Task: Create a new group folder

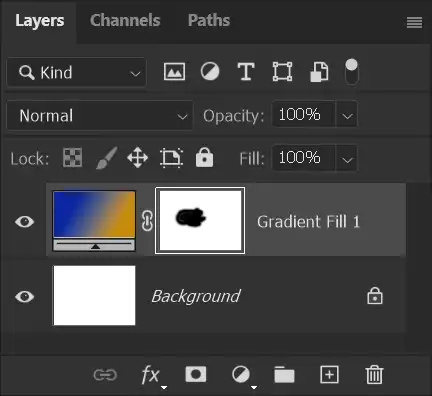Action: point(284,375)
